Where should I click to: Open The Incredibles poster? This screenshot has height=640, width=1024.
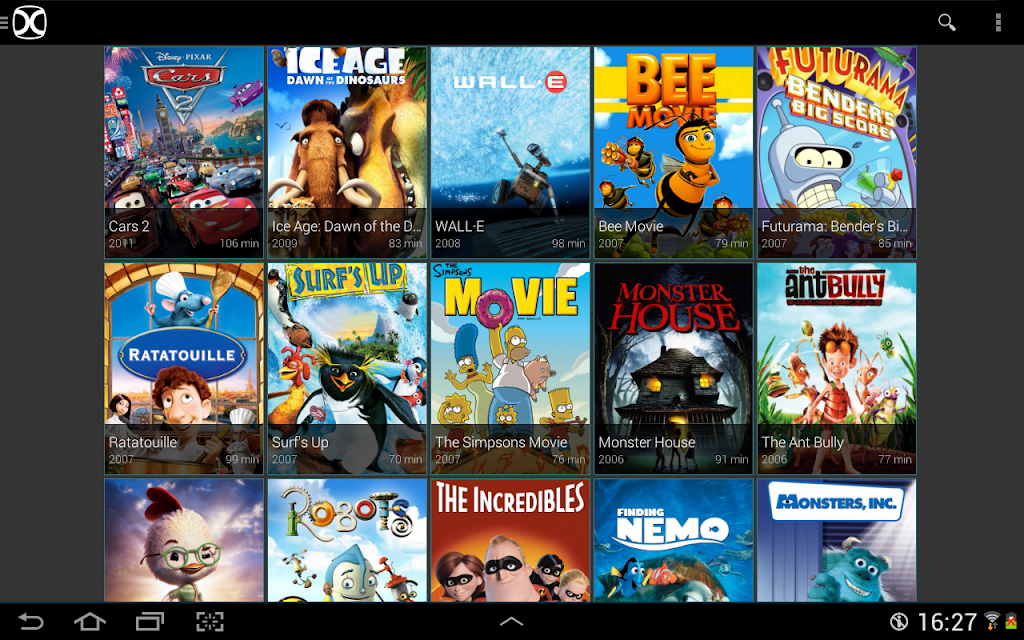510,540
